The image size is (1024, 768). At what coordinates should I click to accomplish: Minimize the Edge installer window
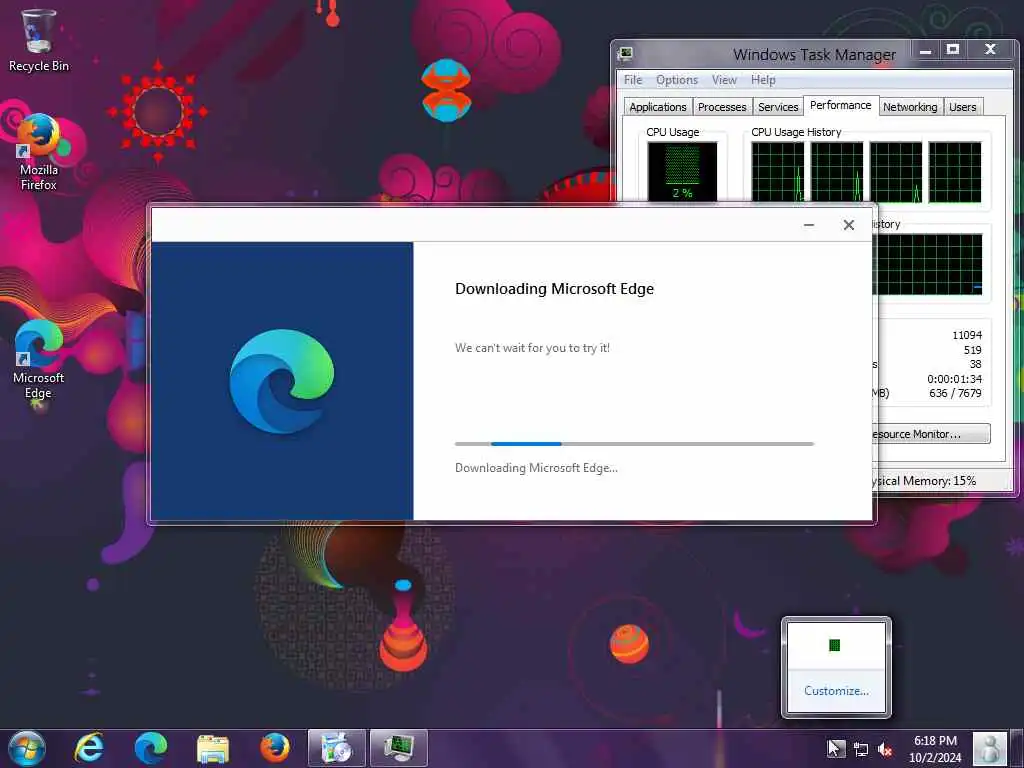pyautogui.click(x=808, y=225)
